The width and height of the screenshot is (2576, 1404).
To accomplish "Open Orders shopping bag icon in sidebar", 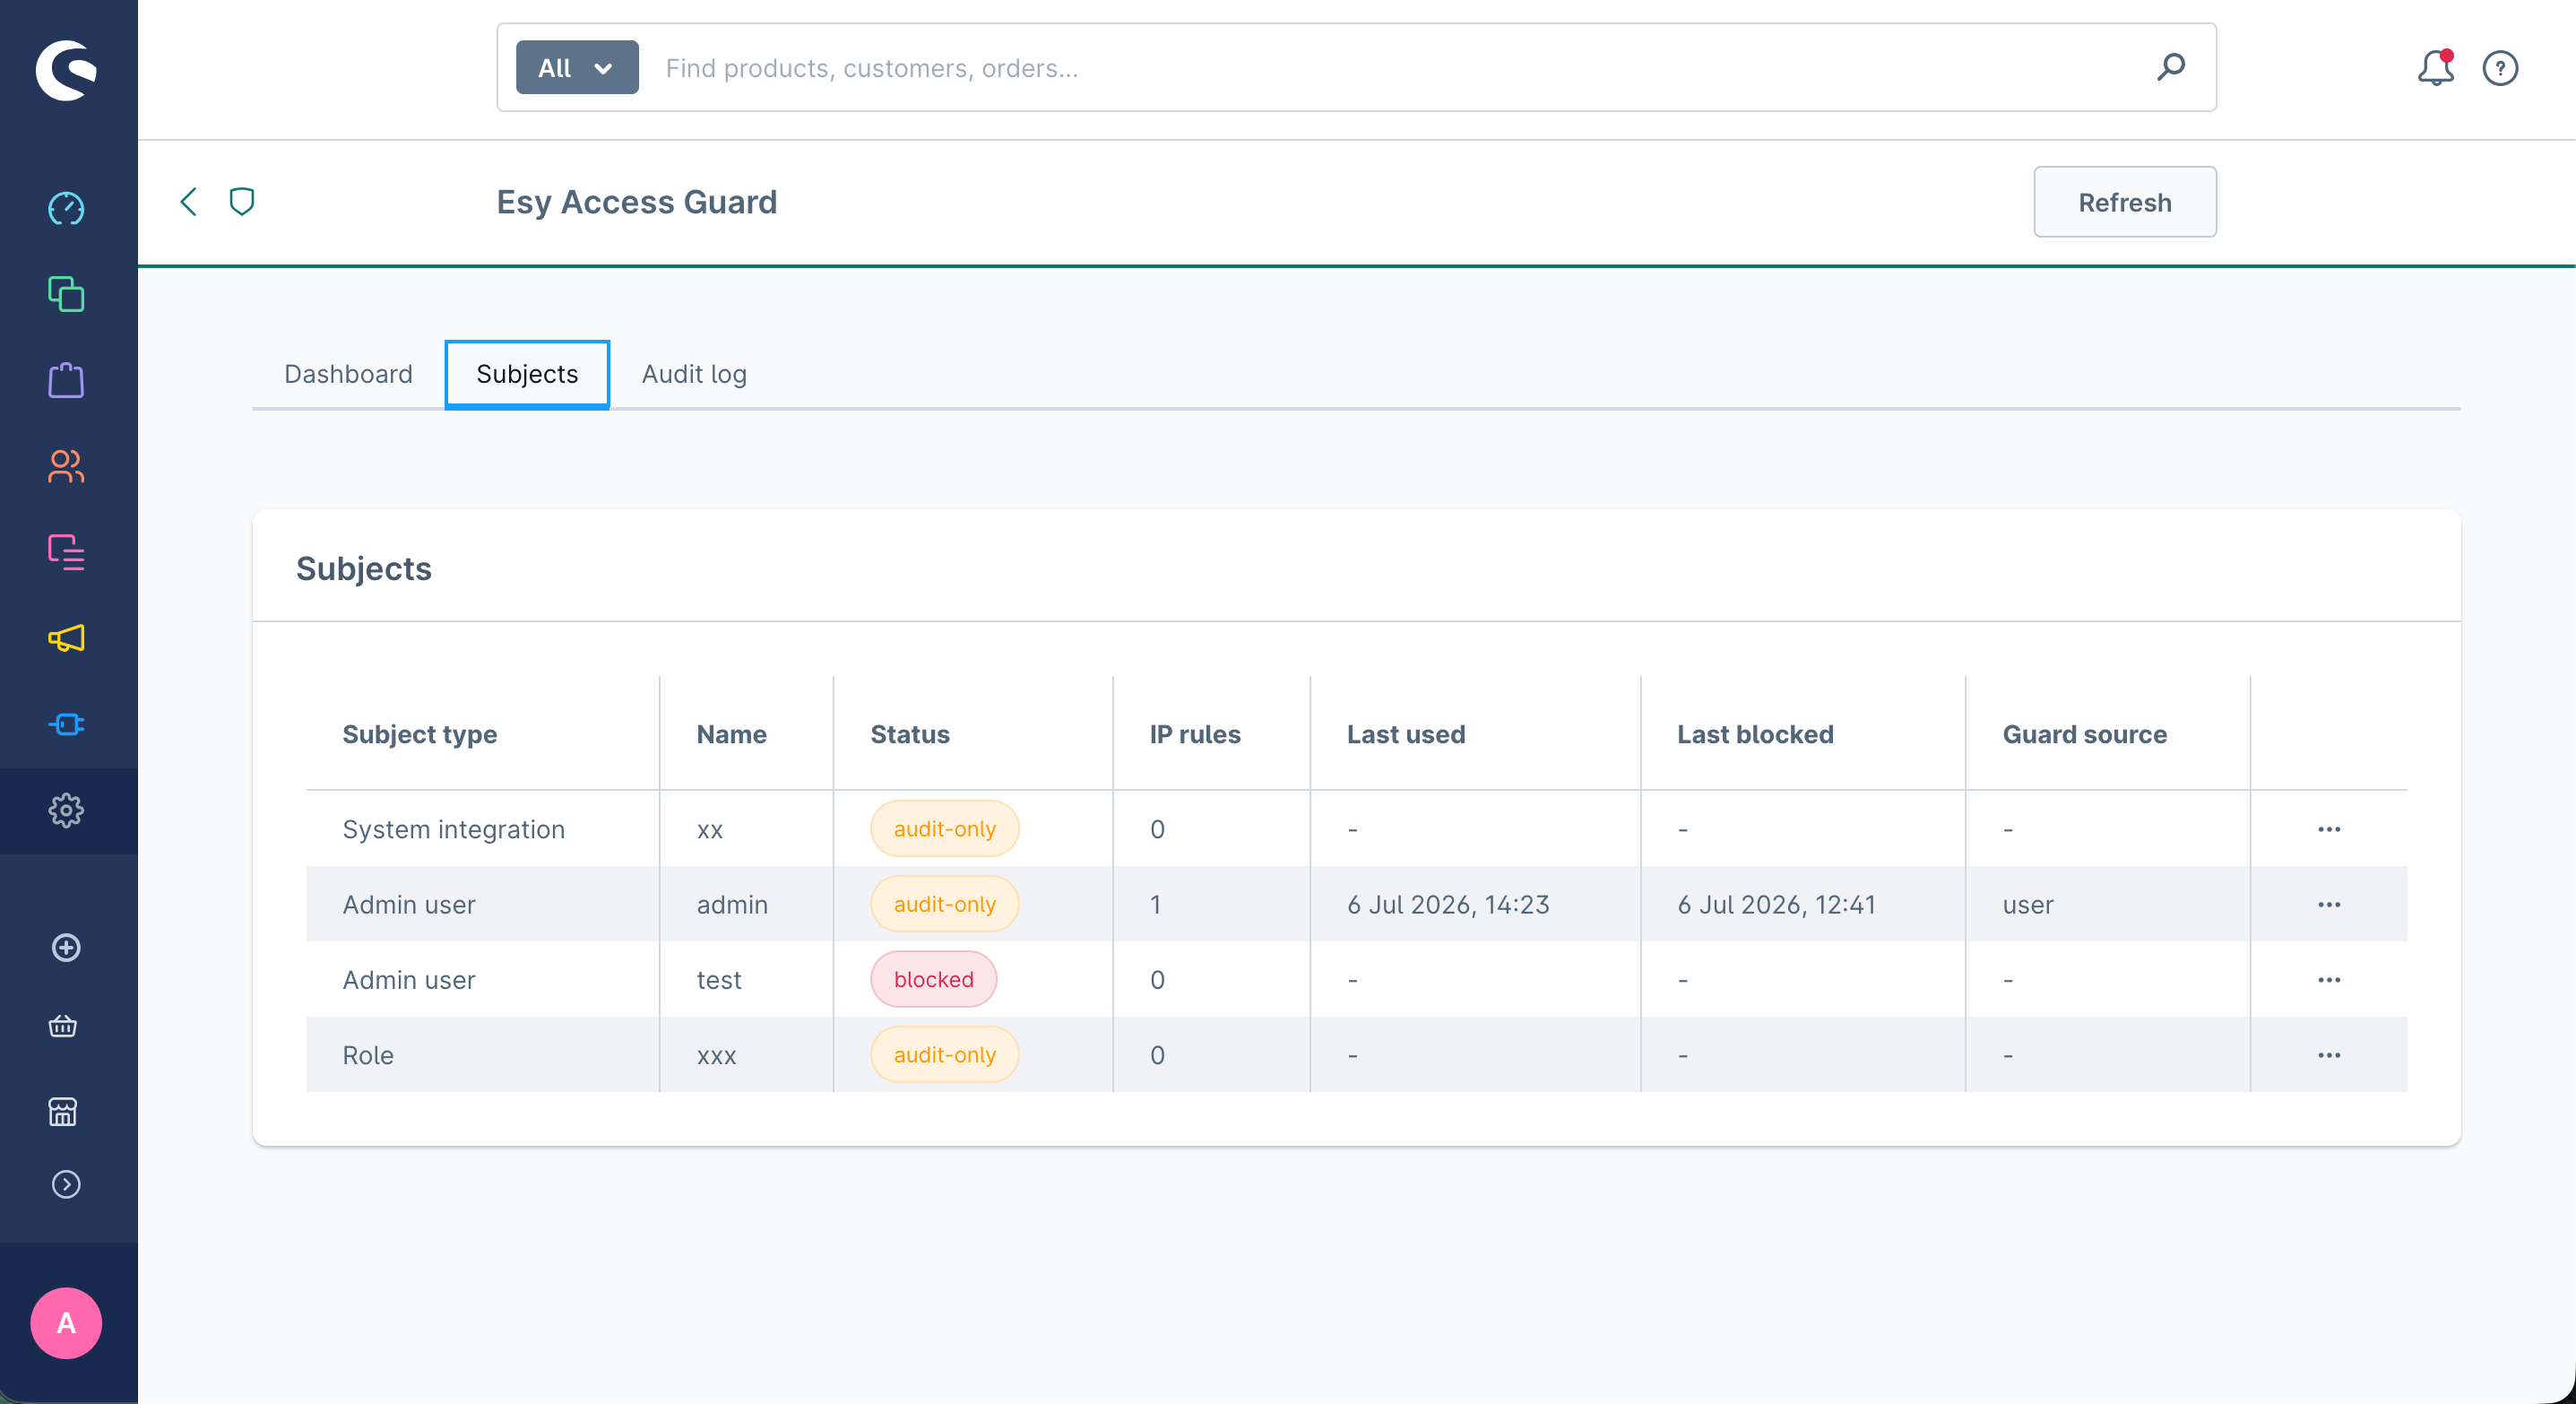I will tap(66, 380).
